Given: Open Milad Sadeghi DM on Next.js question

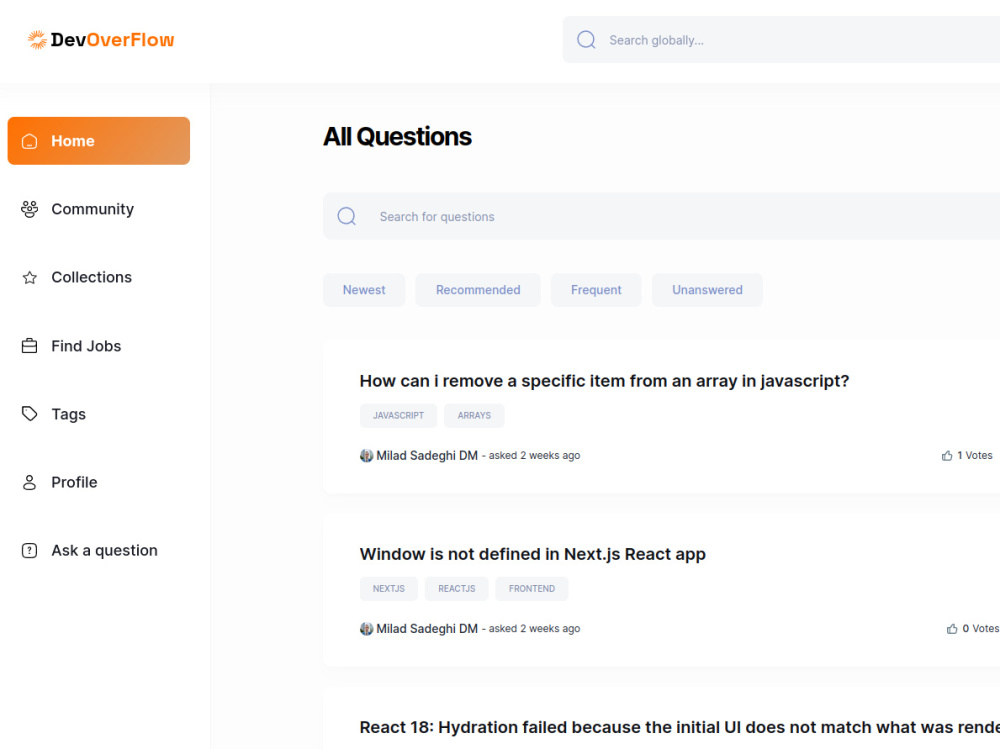Looking at the screenshot, I should pos(427,629).
